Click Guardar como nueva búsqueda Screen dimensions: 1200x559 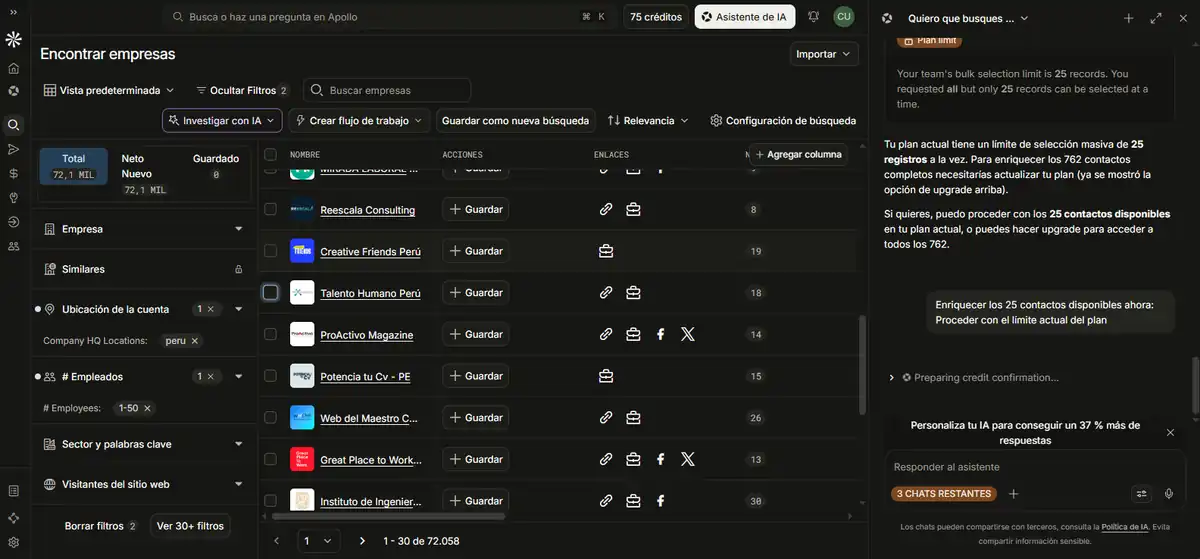[x=515, y=120]
